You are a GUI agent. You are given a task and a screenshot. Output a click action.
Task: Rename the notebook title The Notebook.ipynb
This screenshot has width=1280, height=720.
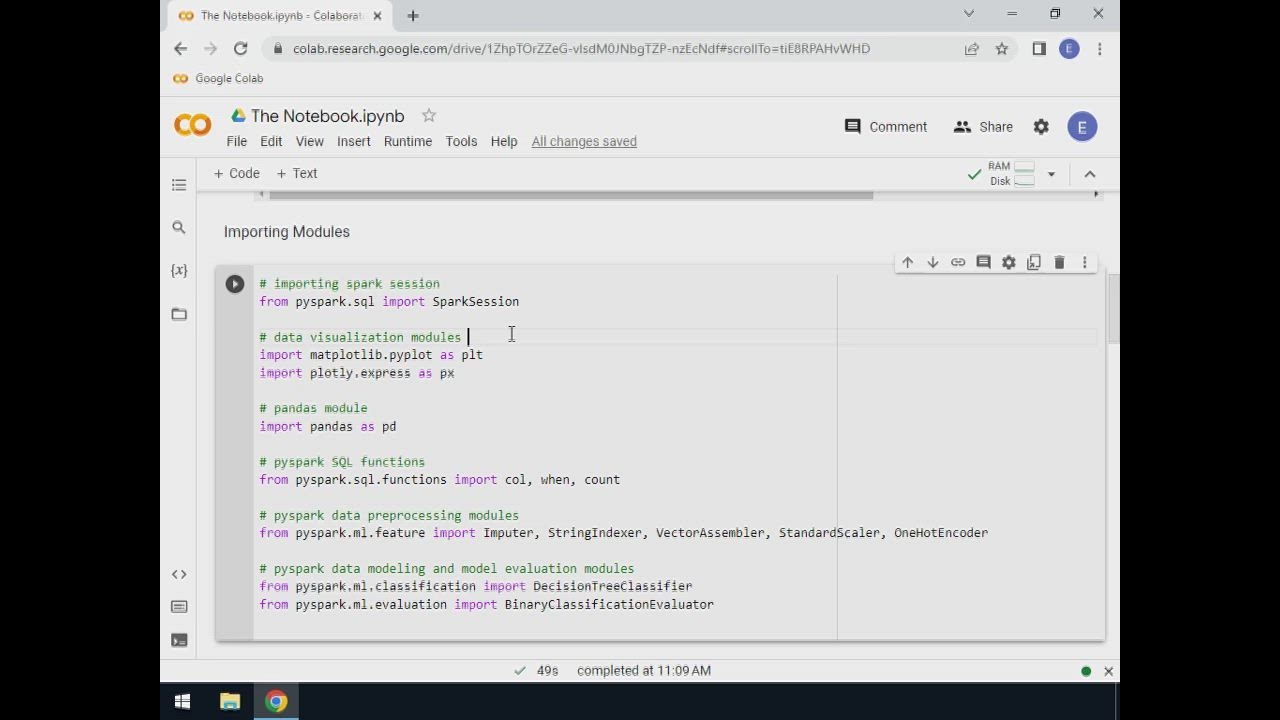328,116
